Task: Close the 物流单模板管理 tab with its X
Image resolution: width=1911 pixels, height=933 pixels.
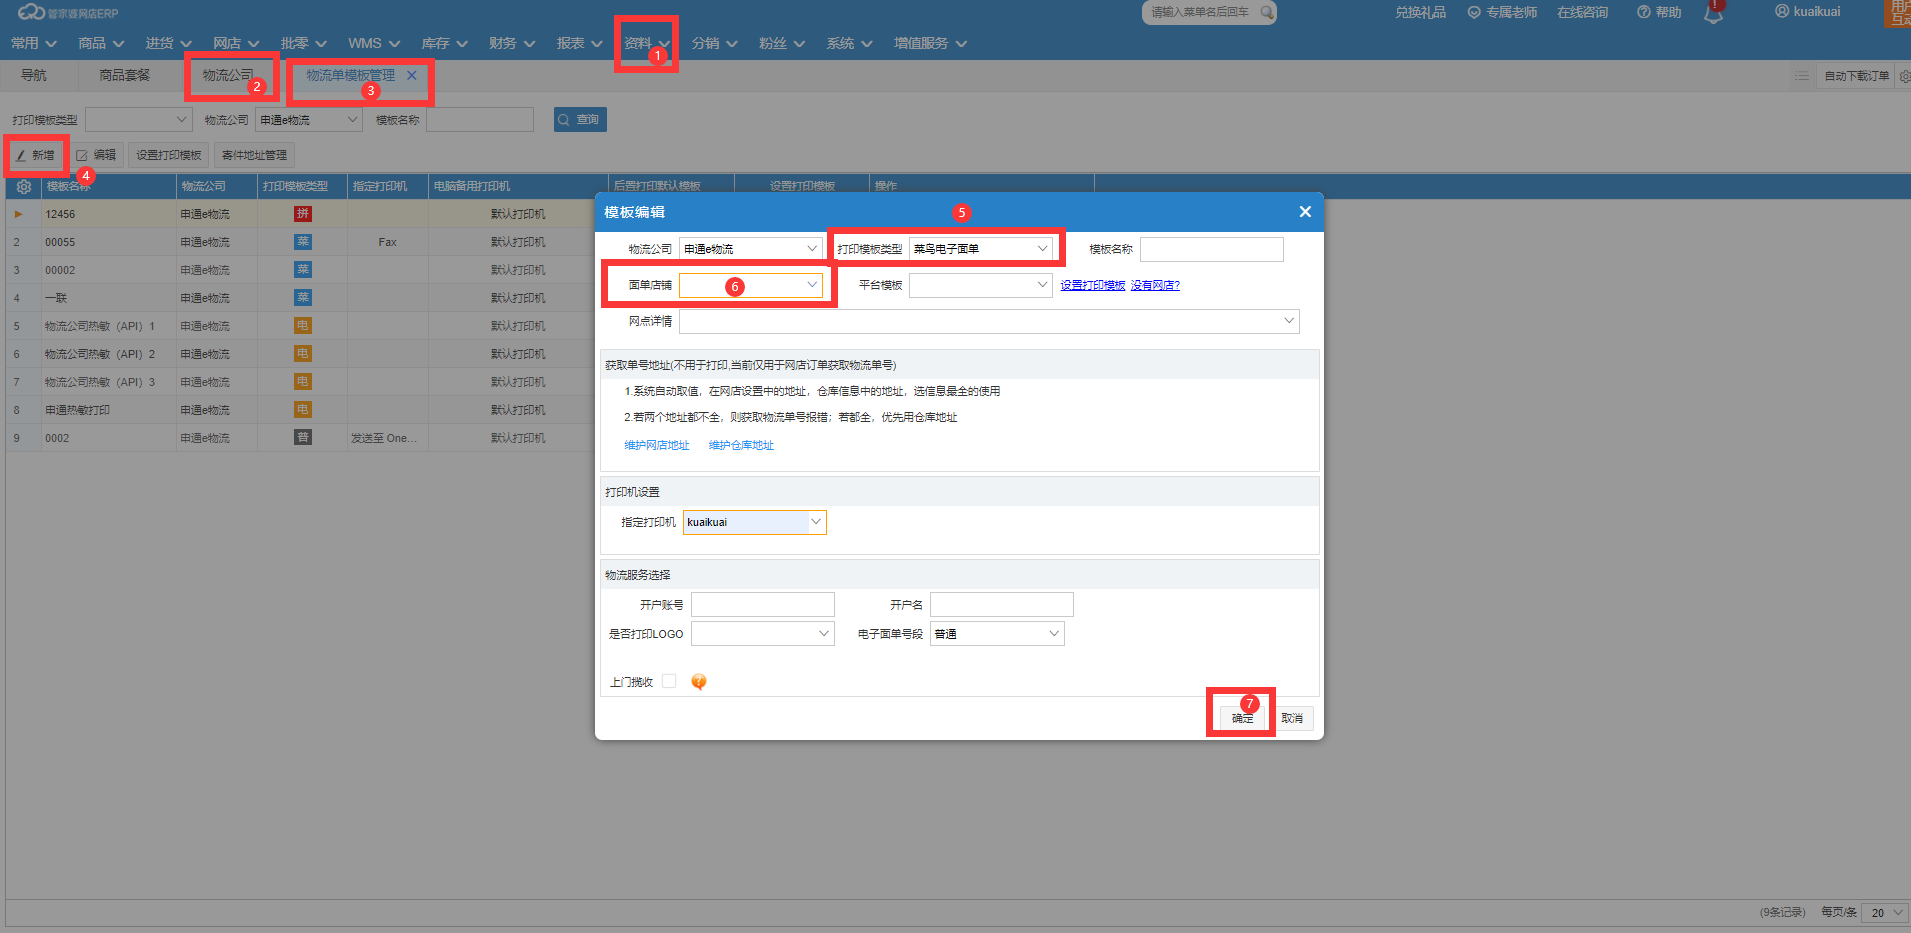Action: pyautogui.click(x=411, y=75)
